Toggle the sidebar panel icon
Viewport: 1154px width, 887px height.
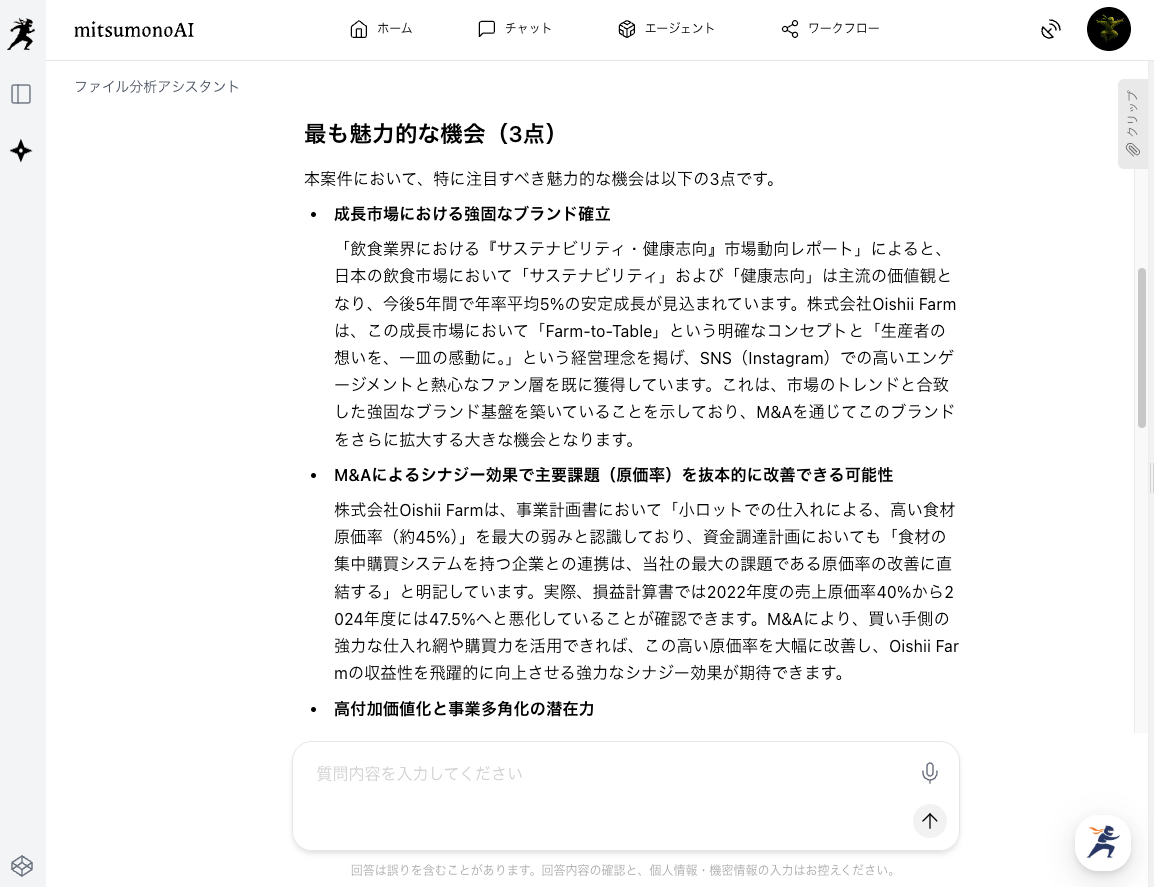pyautogui.click(x=21, y=94)
